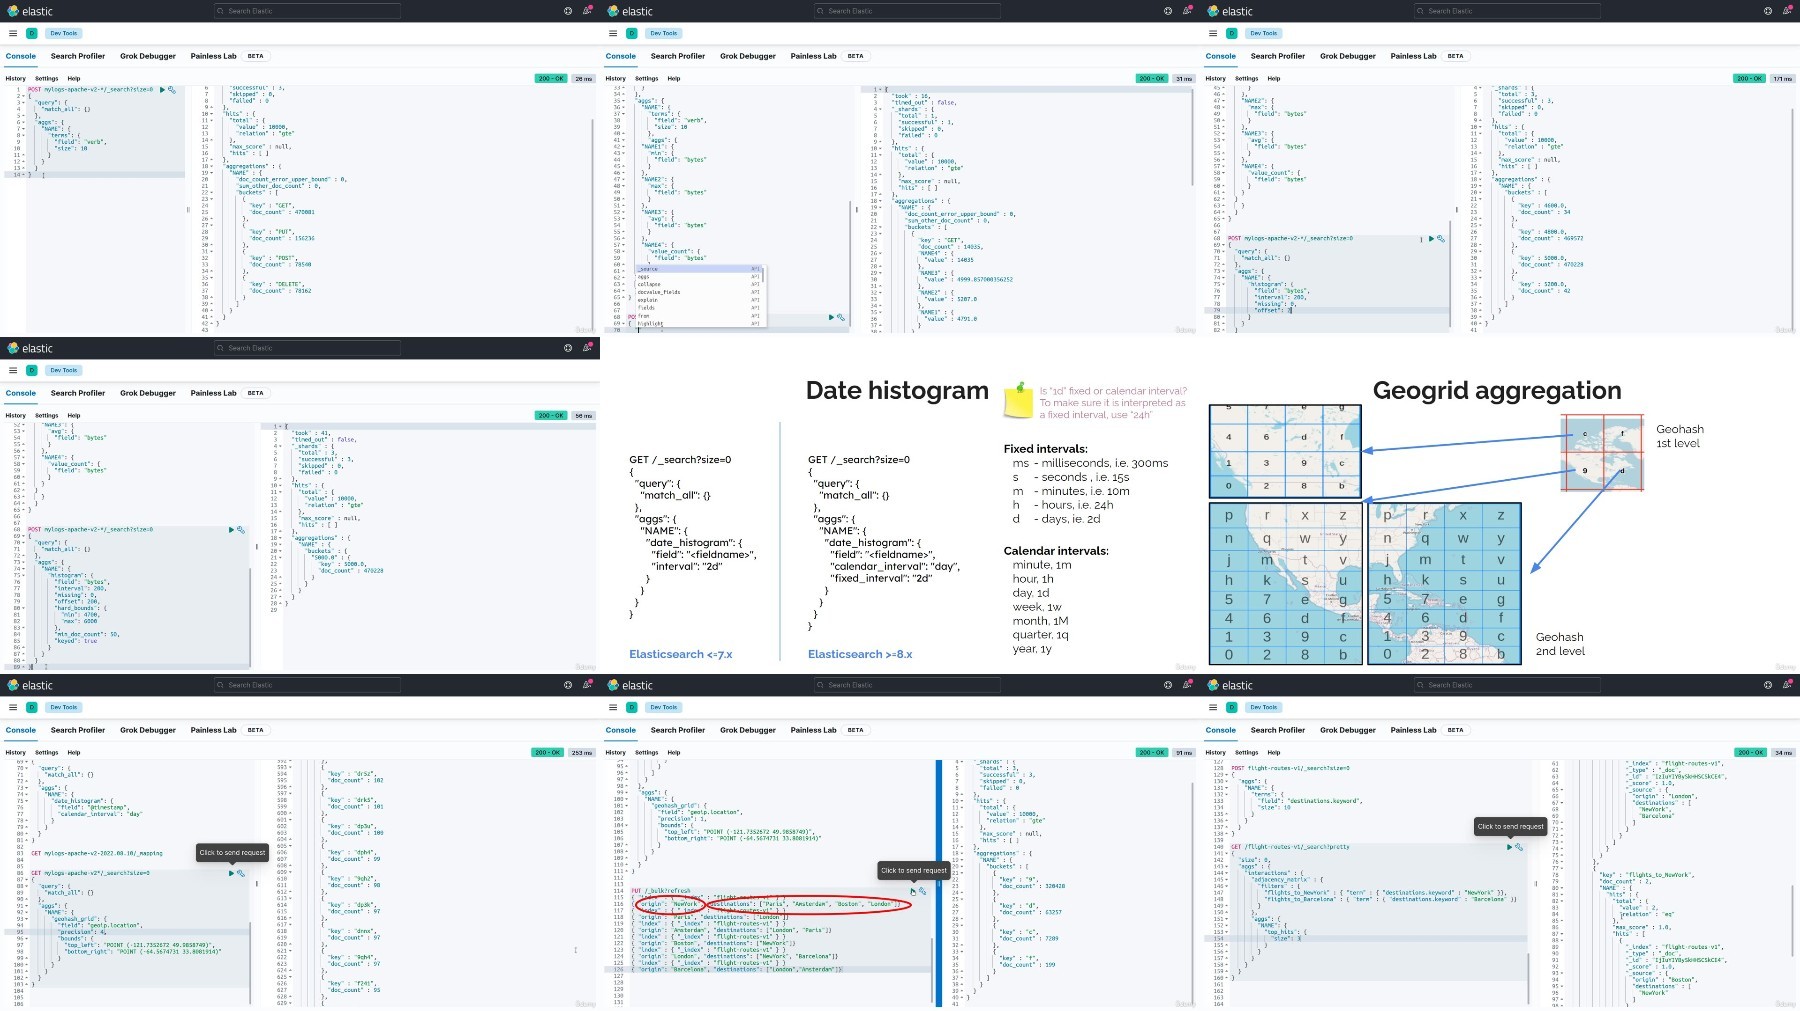Open Settings in top-middle panel
The height and width of the screenshot is (1011, 1800).
(647, 78)
